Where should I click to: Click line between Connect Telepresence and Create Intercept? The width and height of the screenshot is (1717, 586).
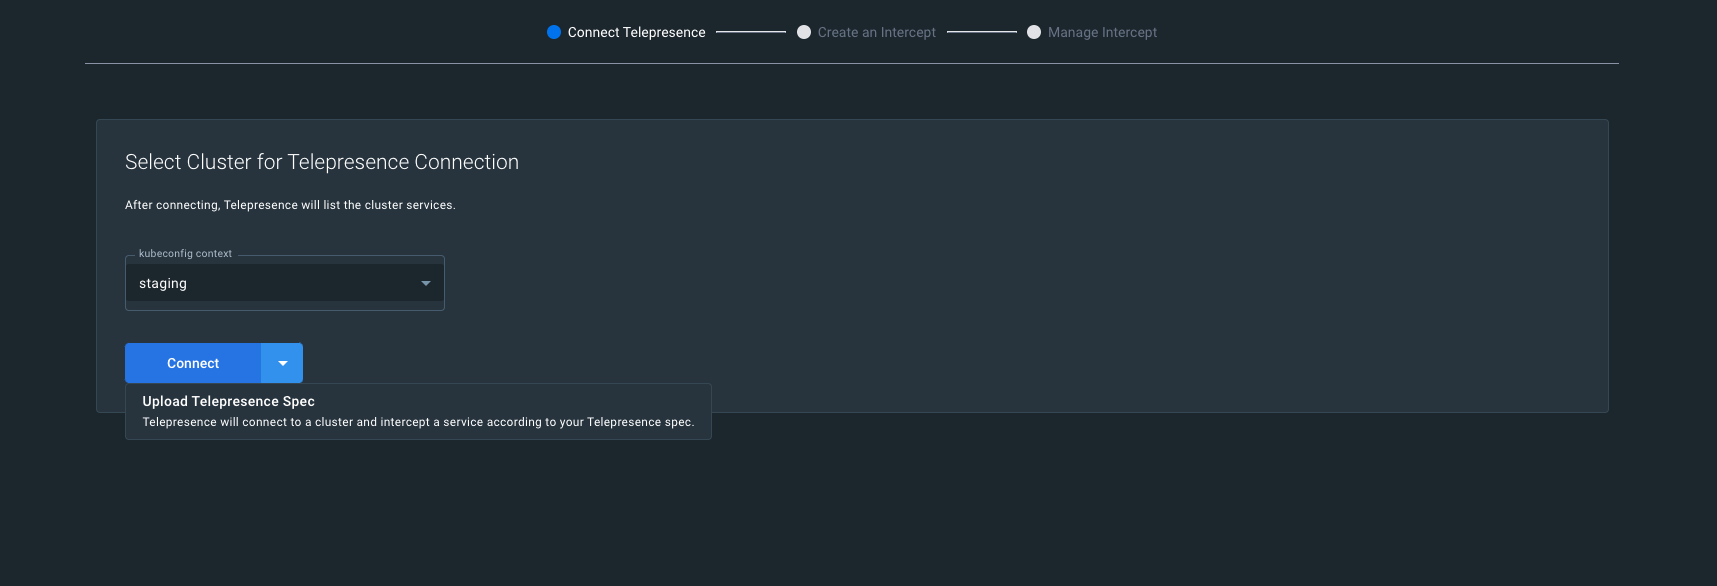(751, 32)
